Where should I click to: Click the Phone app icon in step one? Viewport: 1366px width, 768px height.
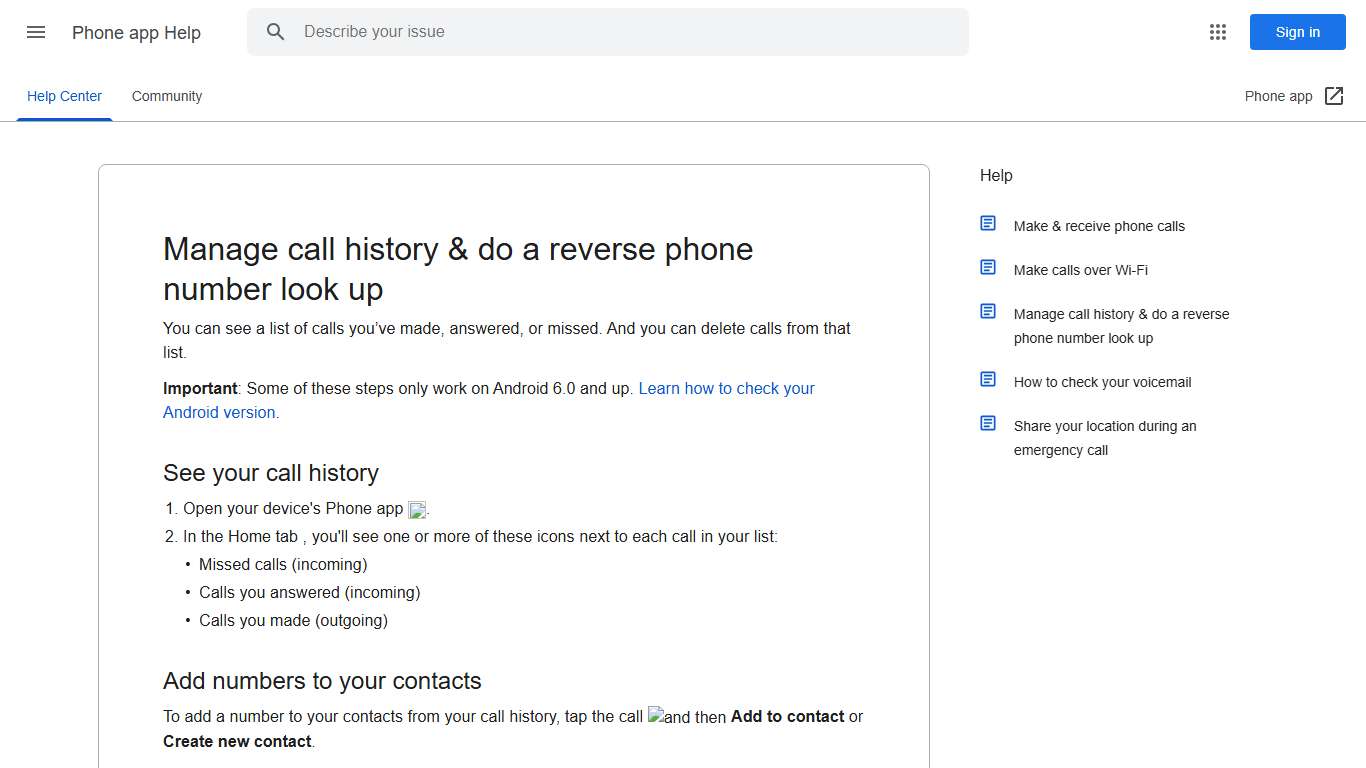[x=417, y=509]
